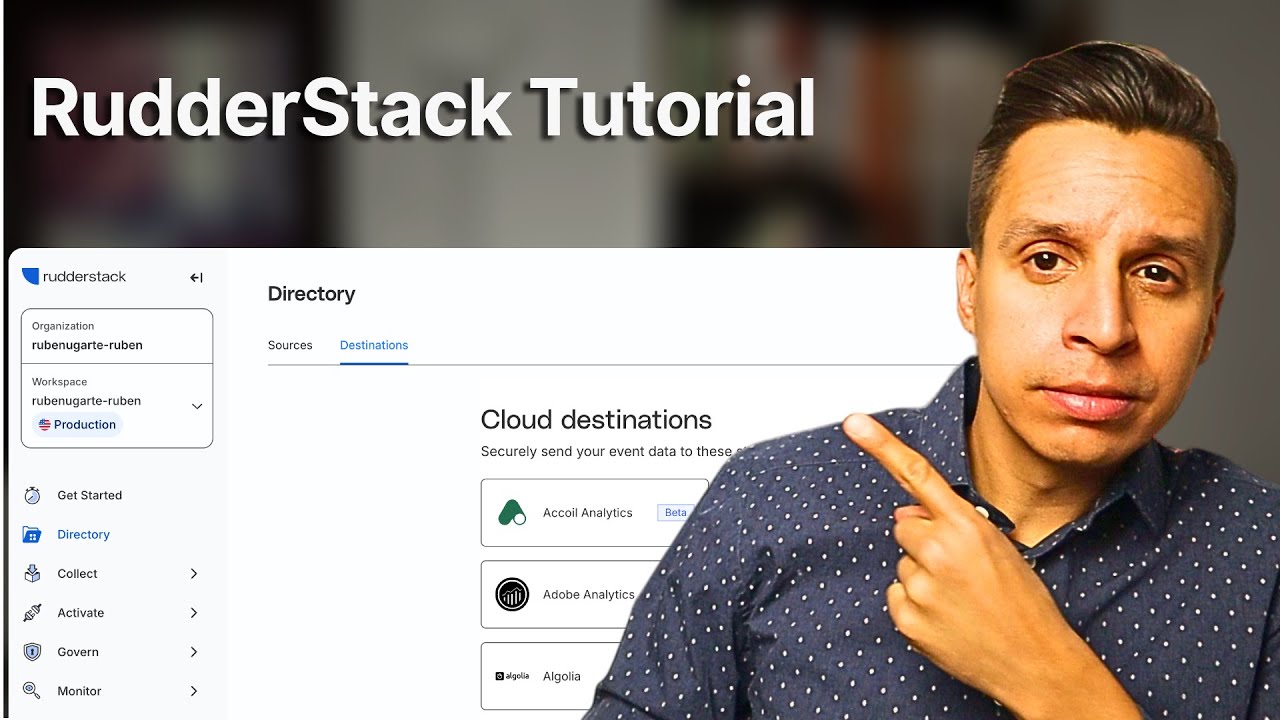
Task: Click organization name rubenugarte-ruben
Action: 87,345
